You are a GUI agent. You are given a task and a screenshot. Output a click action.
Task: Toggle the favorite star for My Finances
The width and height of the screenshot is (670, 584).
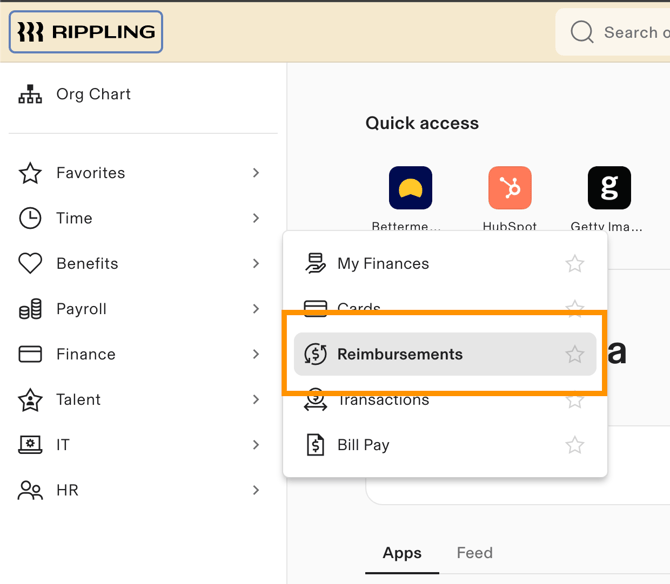[x=575, y=264]
